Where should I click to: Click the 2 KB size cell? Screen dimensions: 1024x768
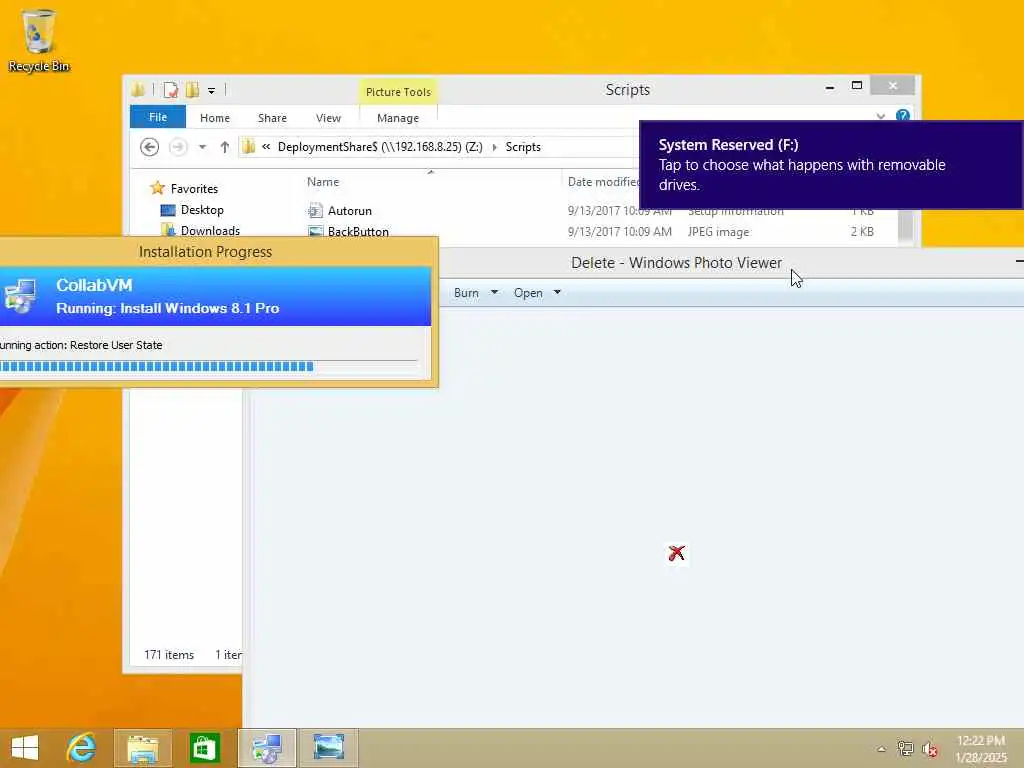click(862, 232)
